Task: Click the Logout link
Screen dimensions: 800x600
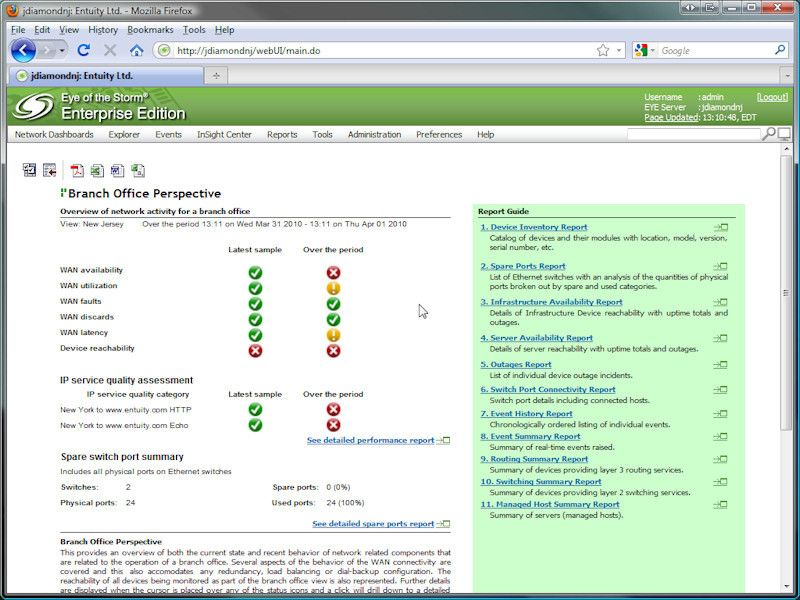Action: click(x=772, y=97)
